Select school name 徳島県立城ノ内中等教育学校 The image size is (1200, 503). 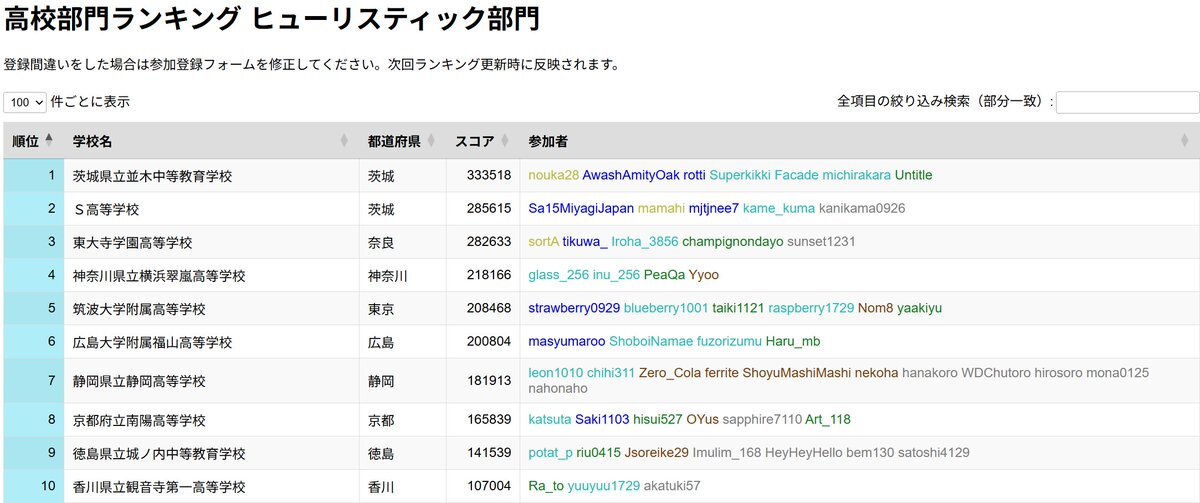coord(158,454)
